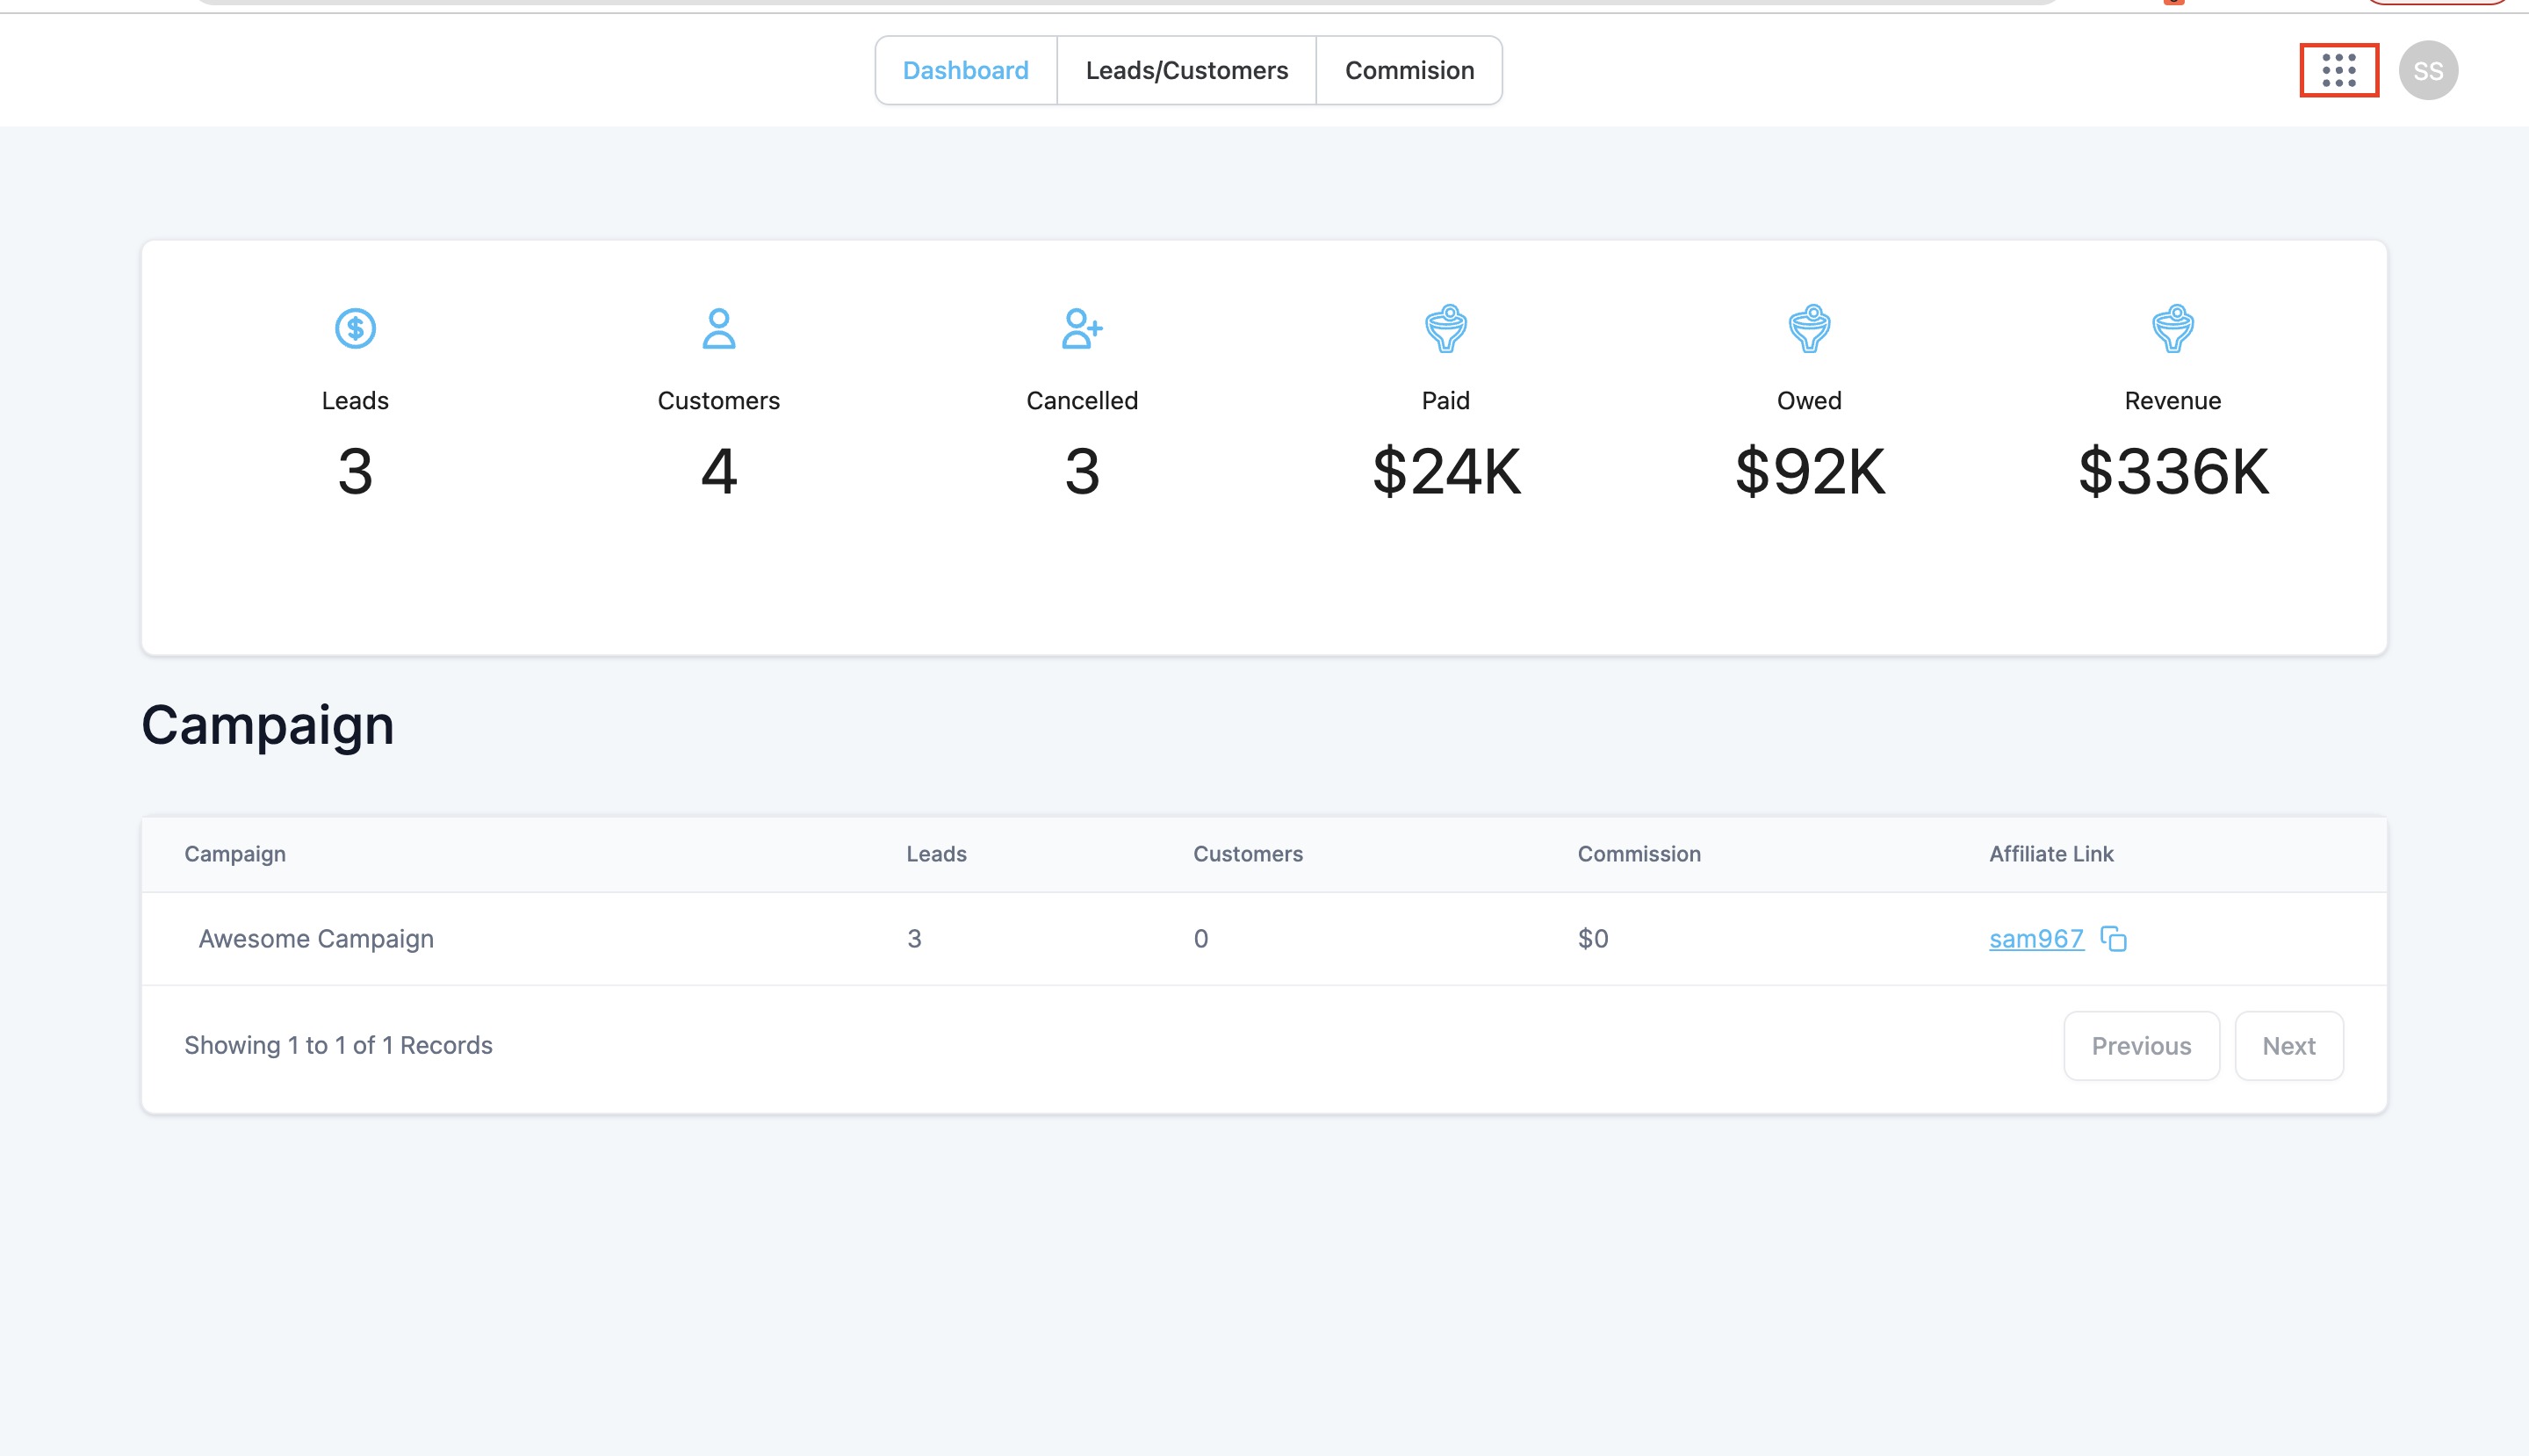Open the sam967 affiliate link

click(2035, 939)
